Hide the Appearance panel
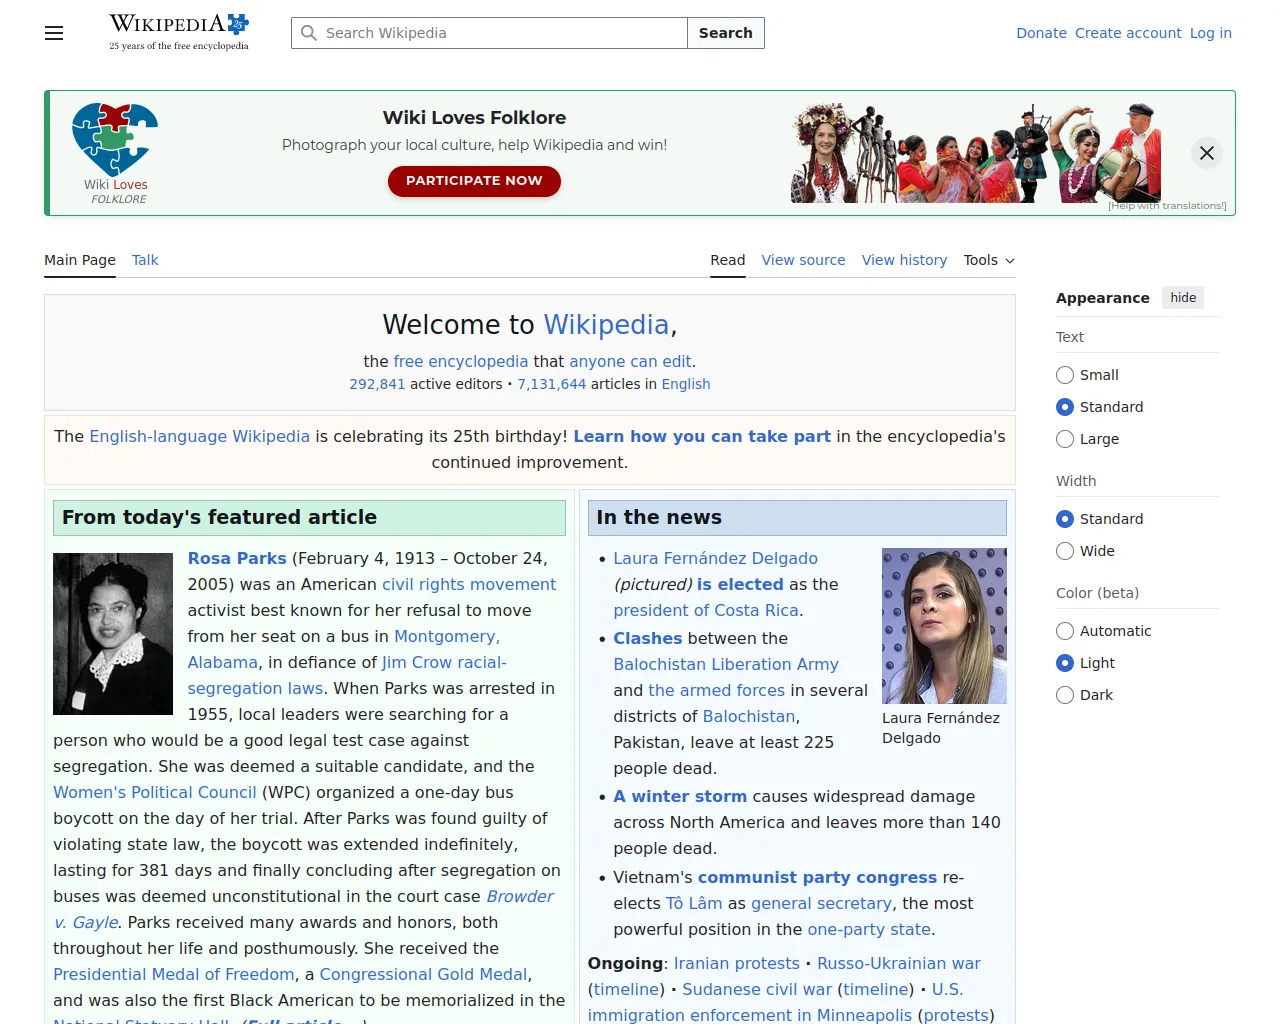The width and height of the screenshot is (1280, 1024). pos(1183,298)
